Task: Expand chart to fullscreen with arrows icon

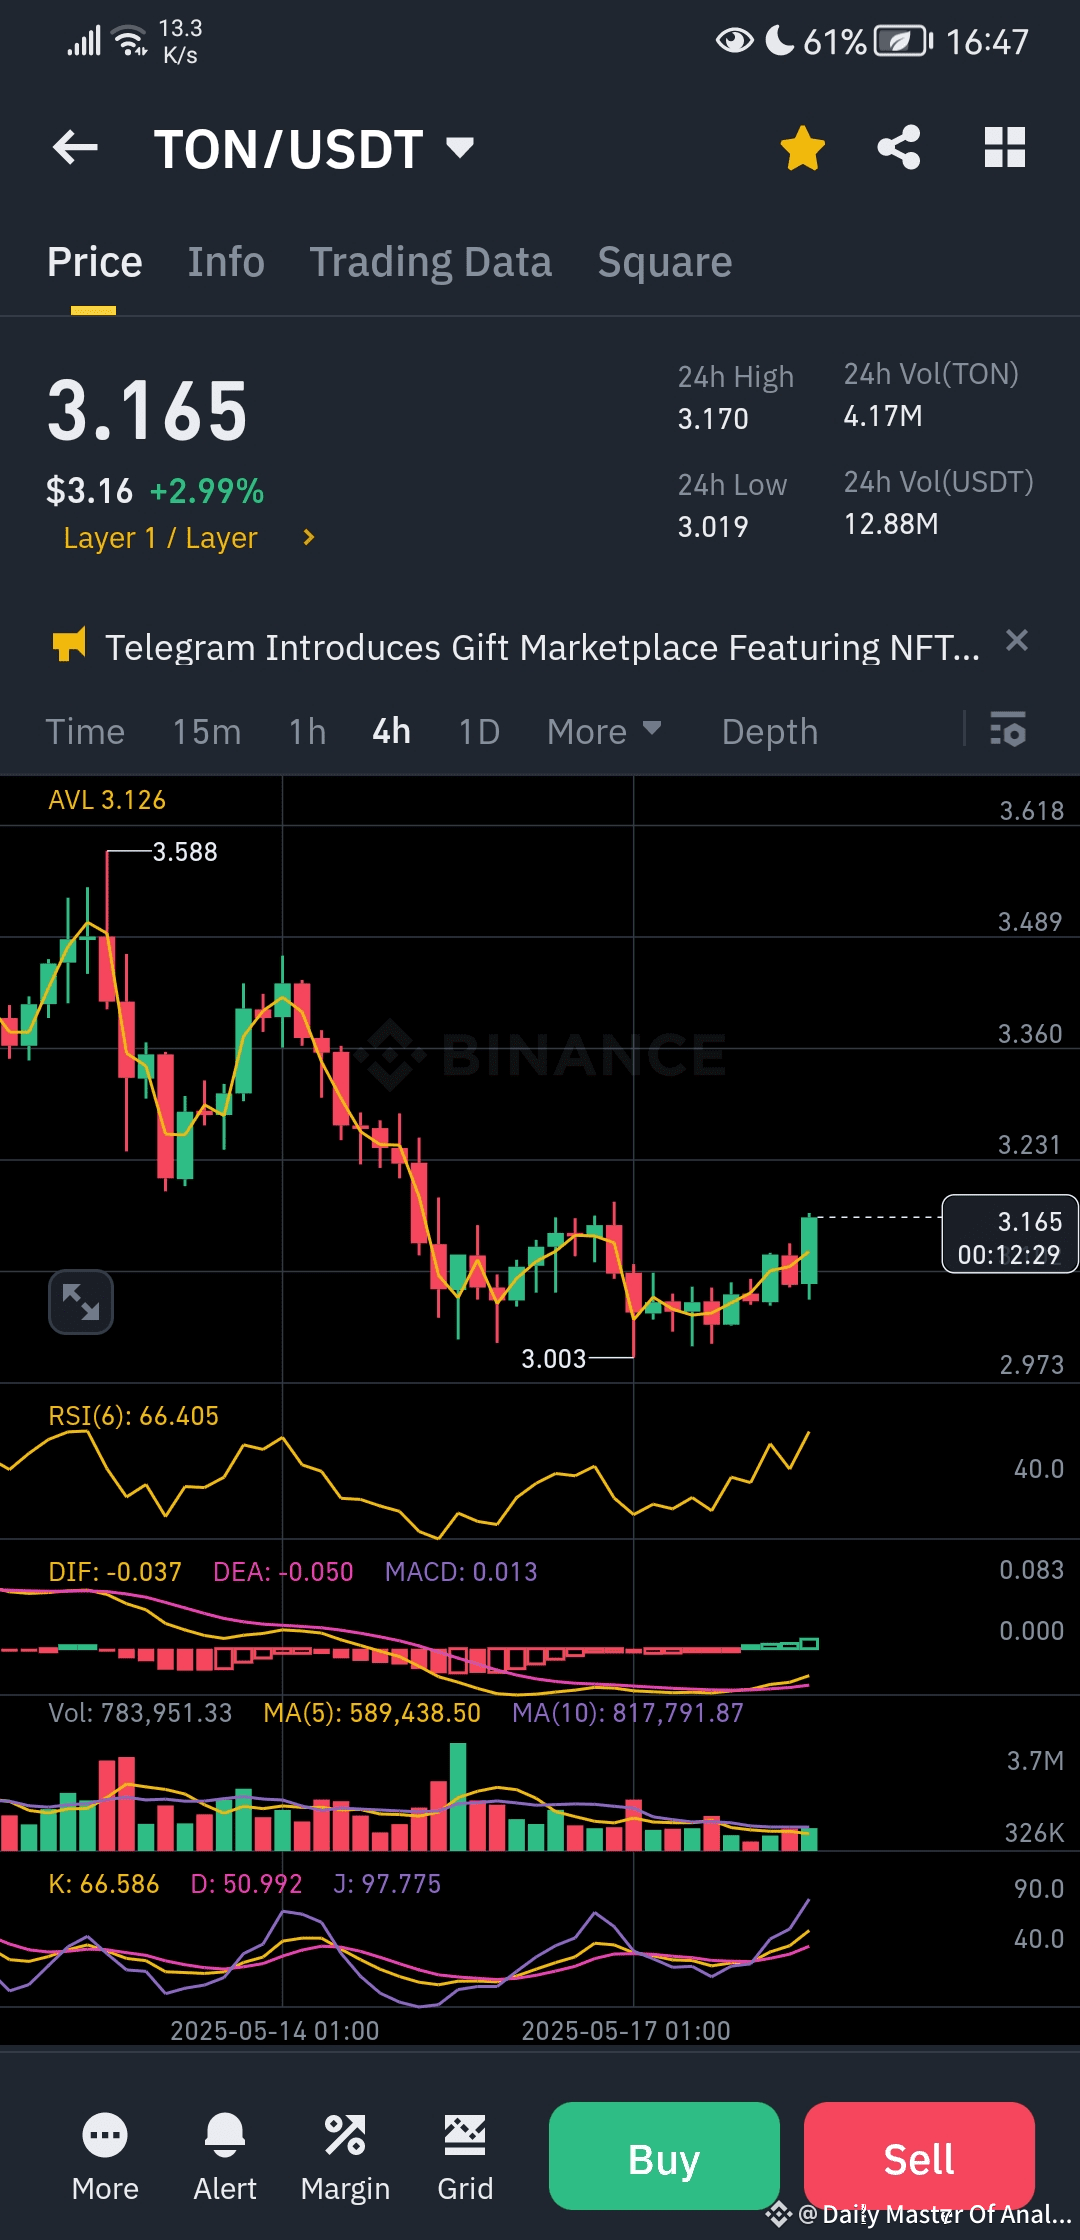Action: coord(81,1302)
